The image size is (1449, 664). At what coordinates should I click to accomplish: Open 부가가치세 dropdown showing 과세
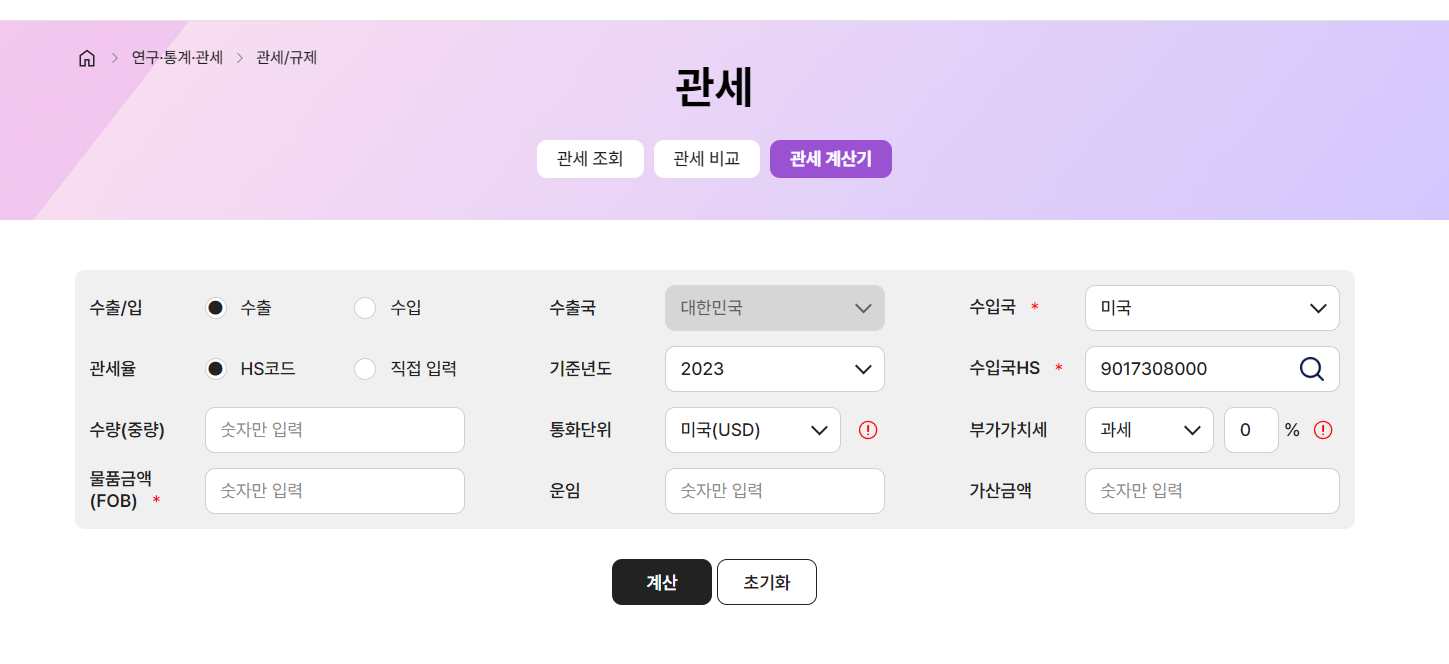(x=1149, y=430)
